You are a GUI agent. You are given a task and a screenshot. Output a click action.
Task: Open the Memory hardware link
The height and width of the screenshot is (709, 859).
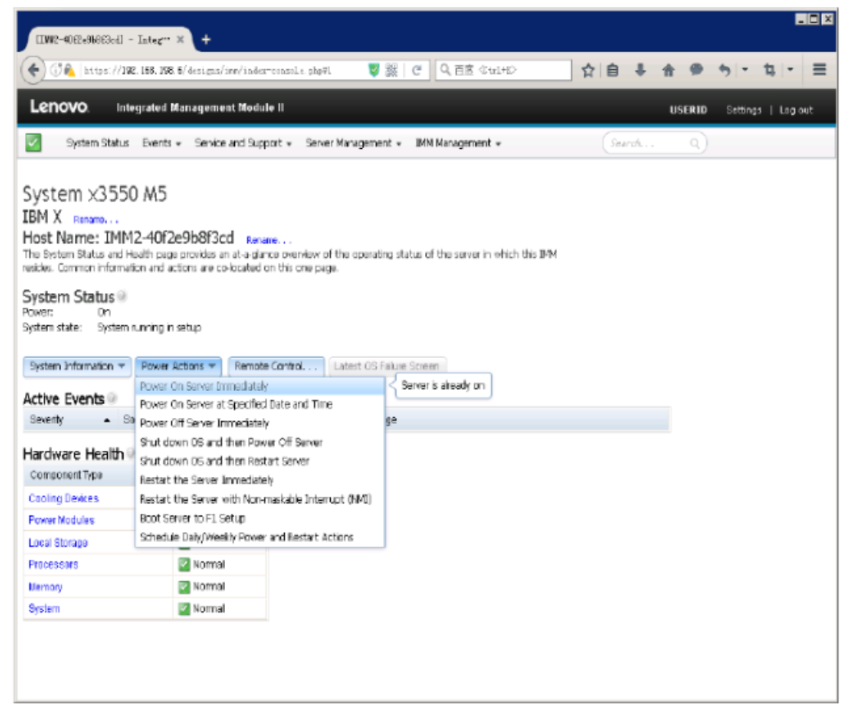[x=45, y=587]
